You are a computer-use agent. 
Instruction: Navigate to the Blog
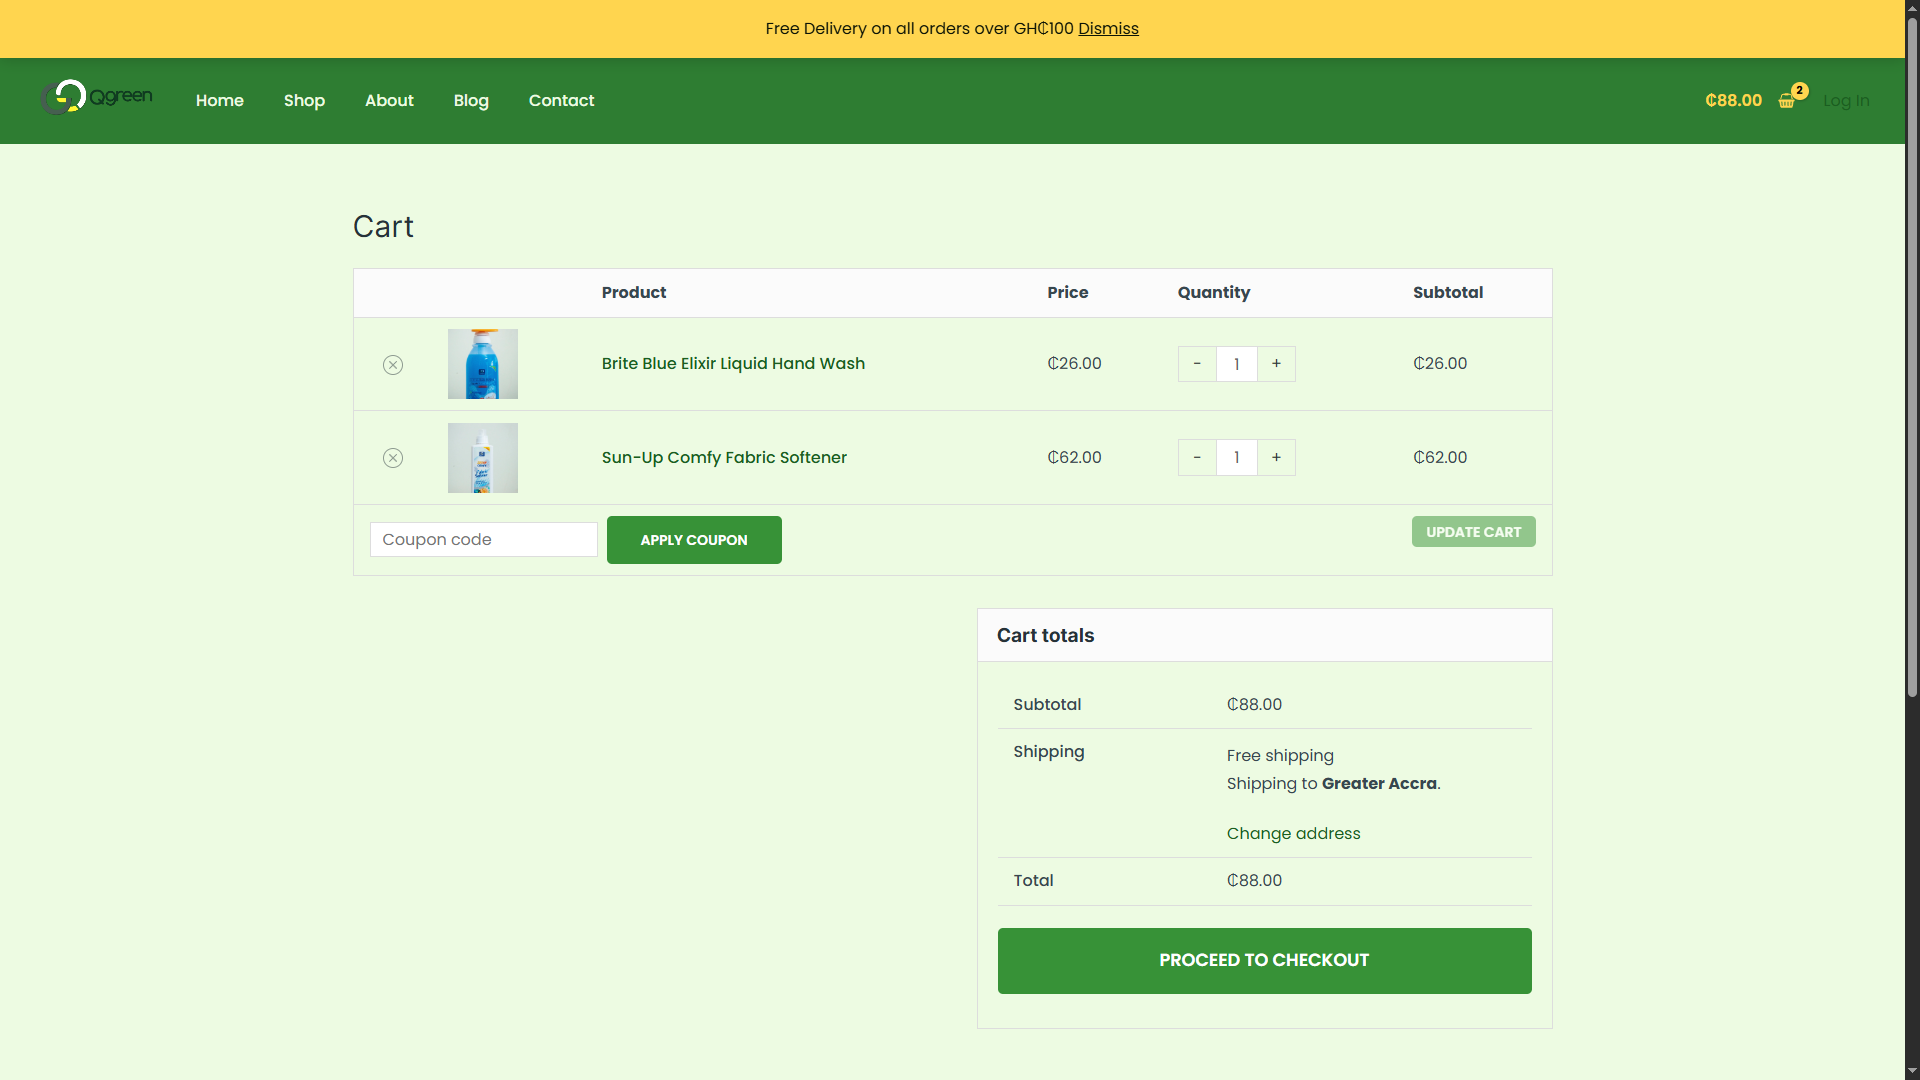471,100
